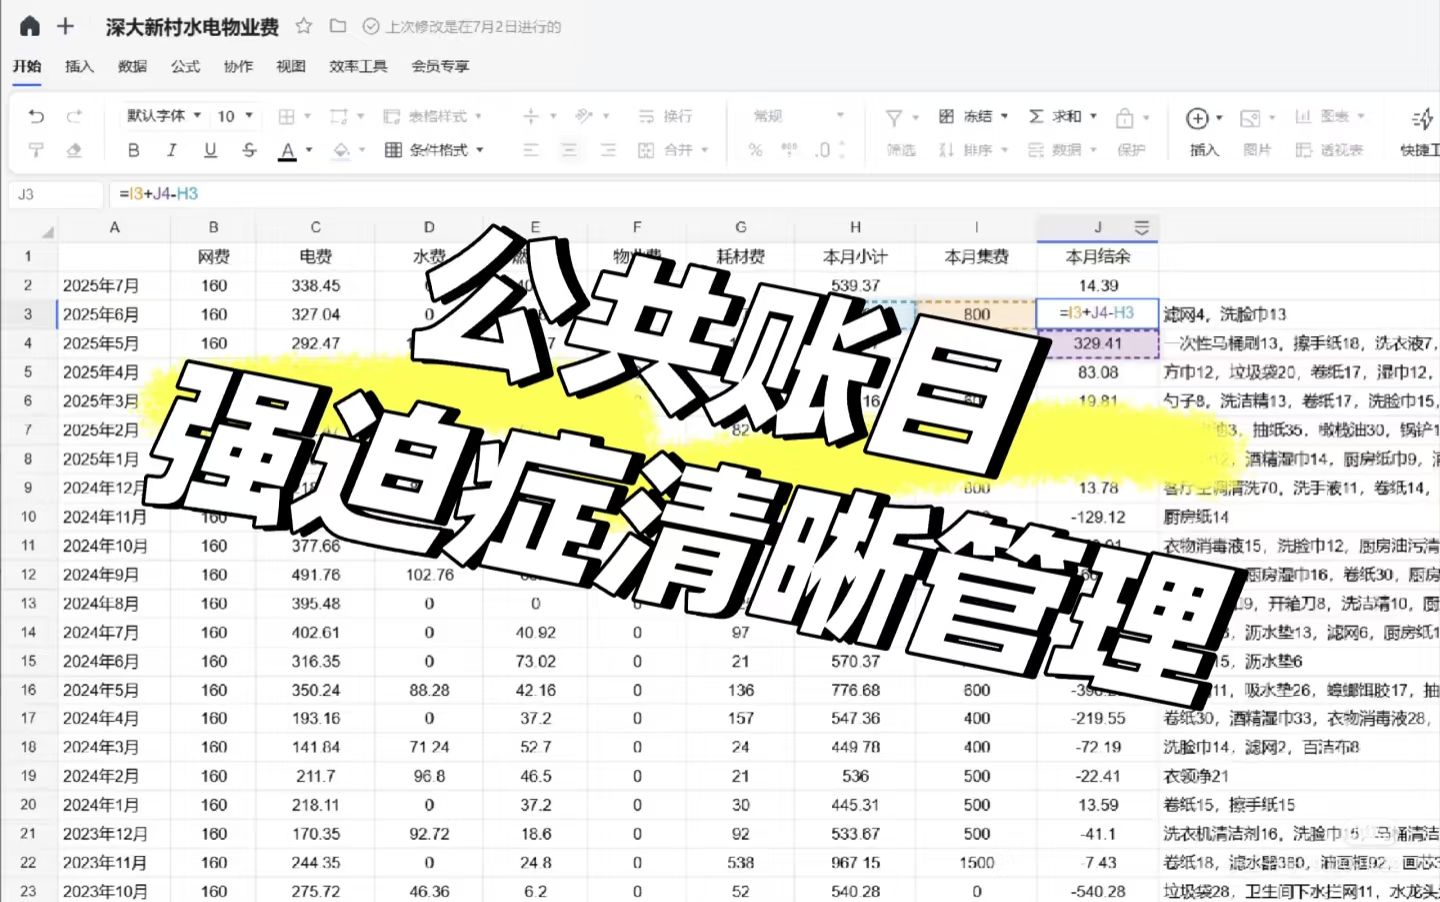
Task: Expand the 默认字体 font dropdown
Action: coord(164,116)
